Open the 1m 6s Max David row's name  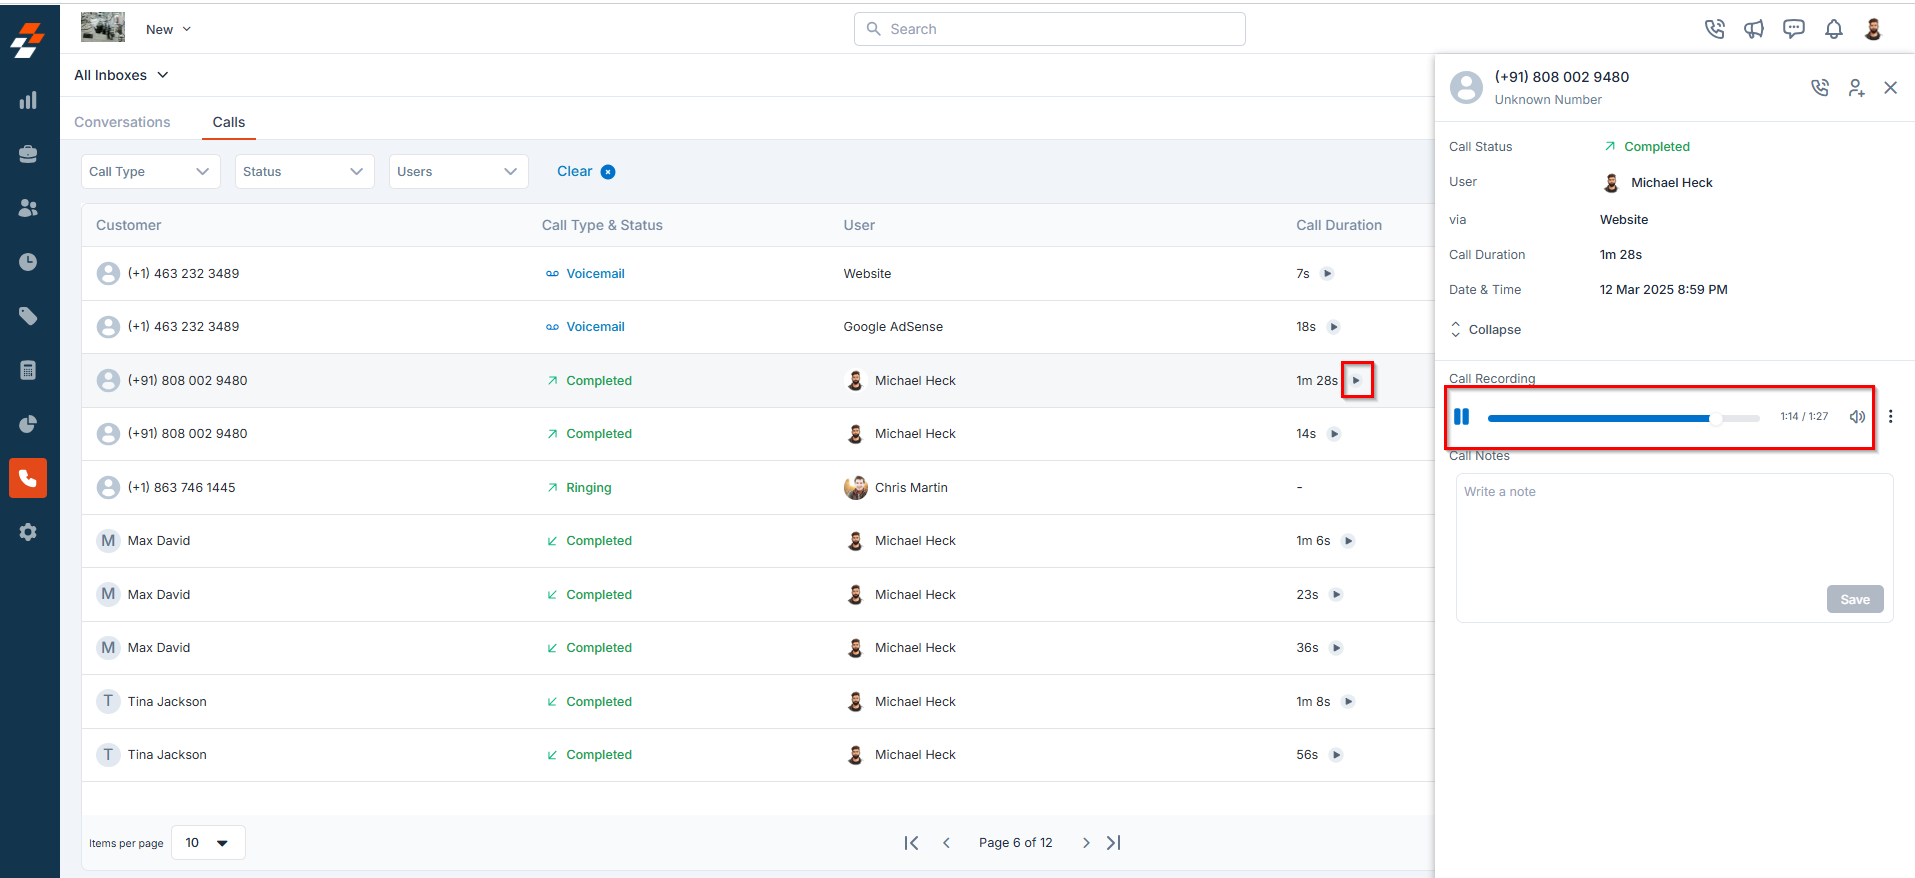158,541
